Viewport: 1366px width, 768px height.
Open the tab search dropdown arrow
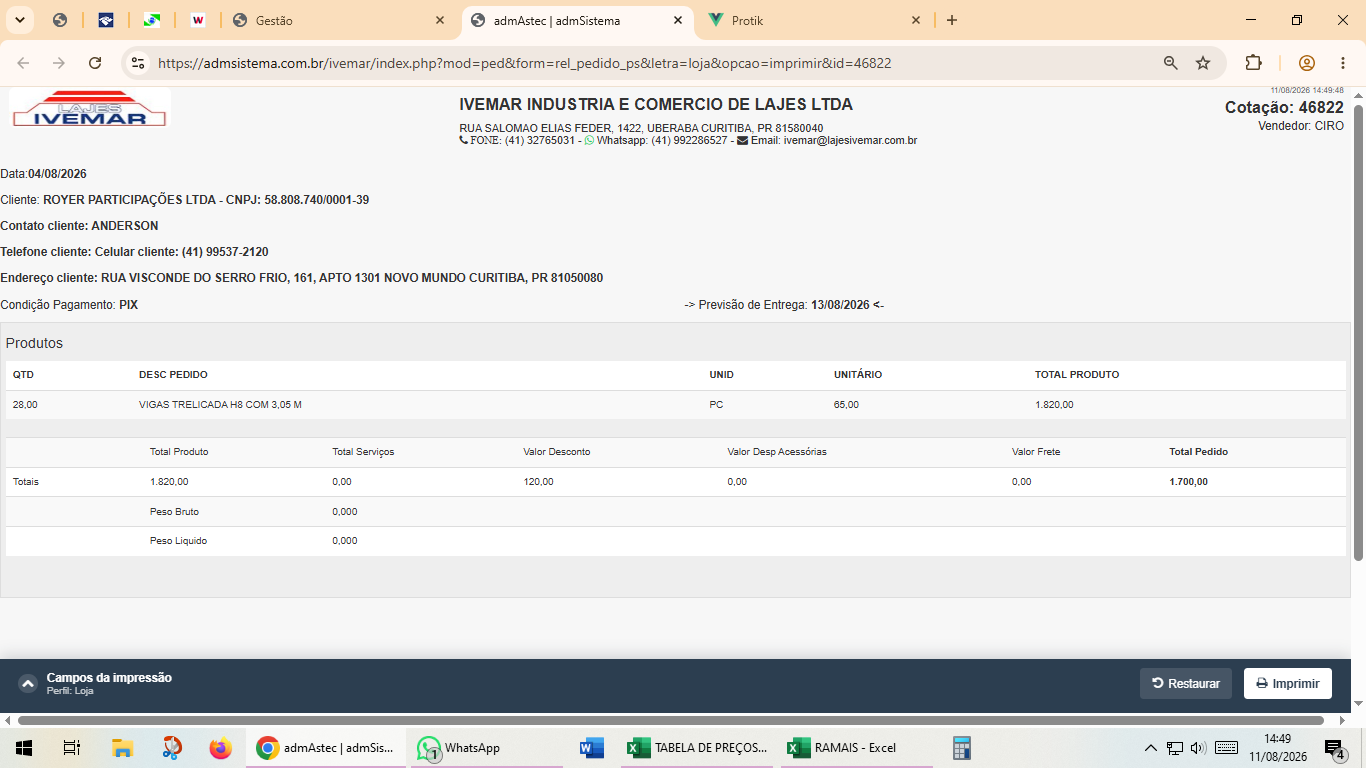(x=19, y=20)
